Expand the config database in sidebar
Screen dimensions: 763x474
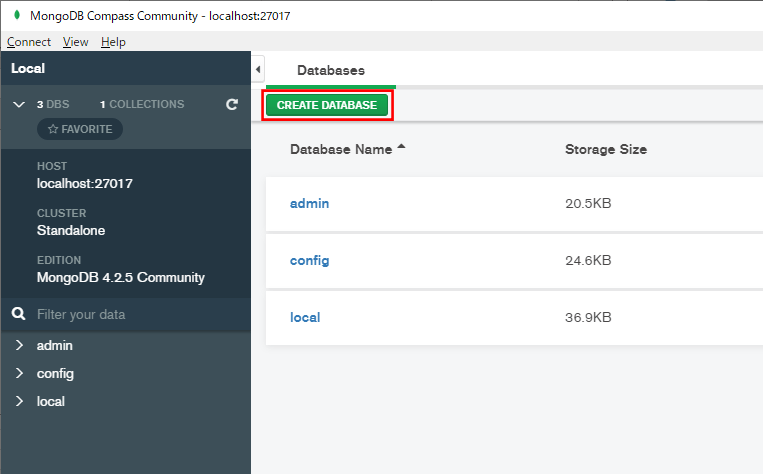tap(19, 373)
